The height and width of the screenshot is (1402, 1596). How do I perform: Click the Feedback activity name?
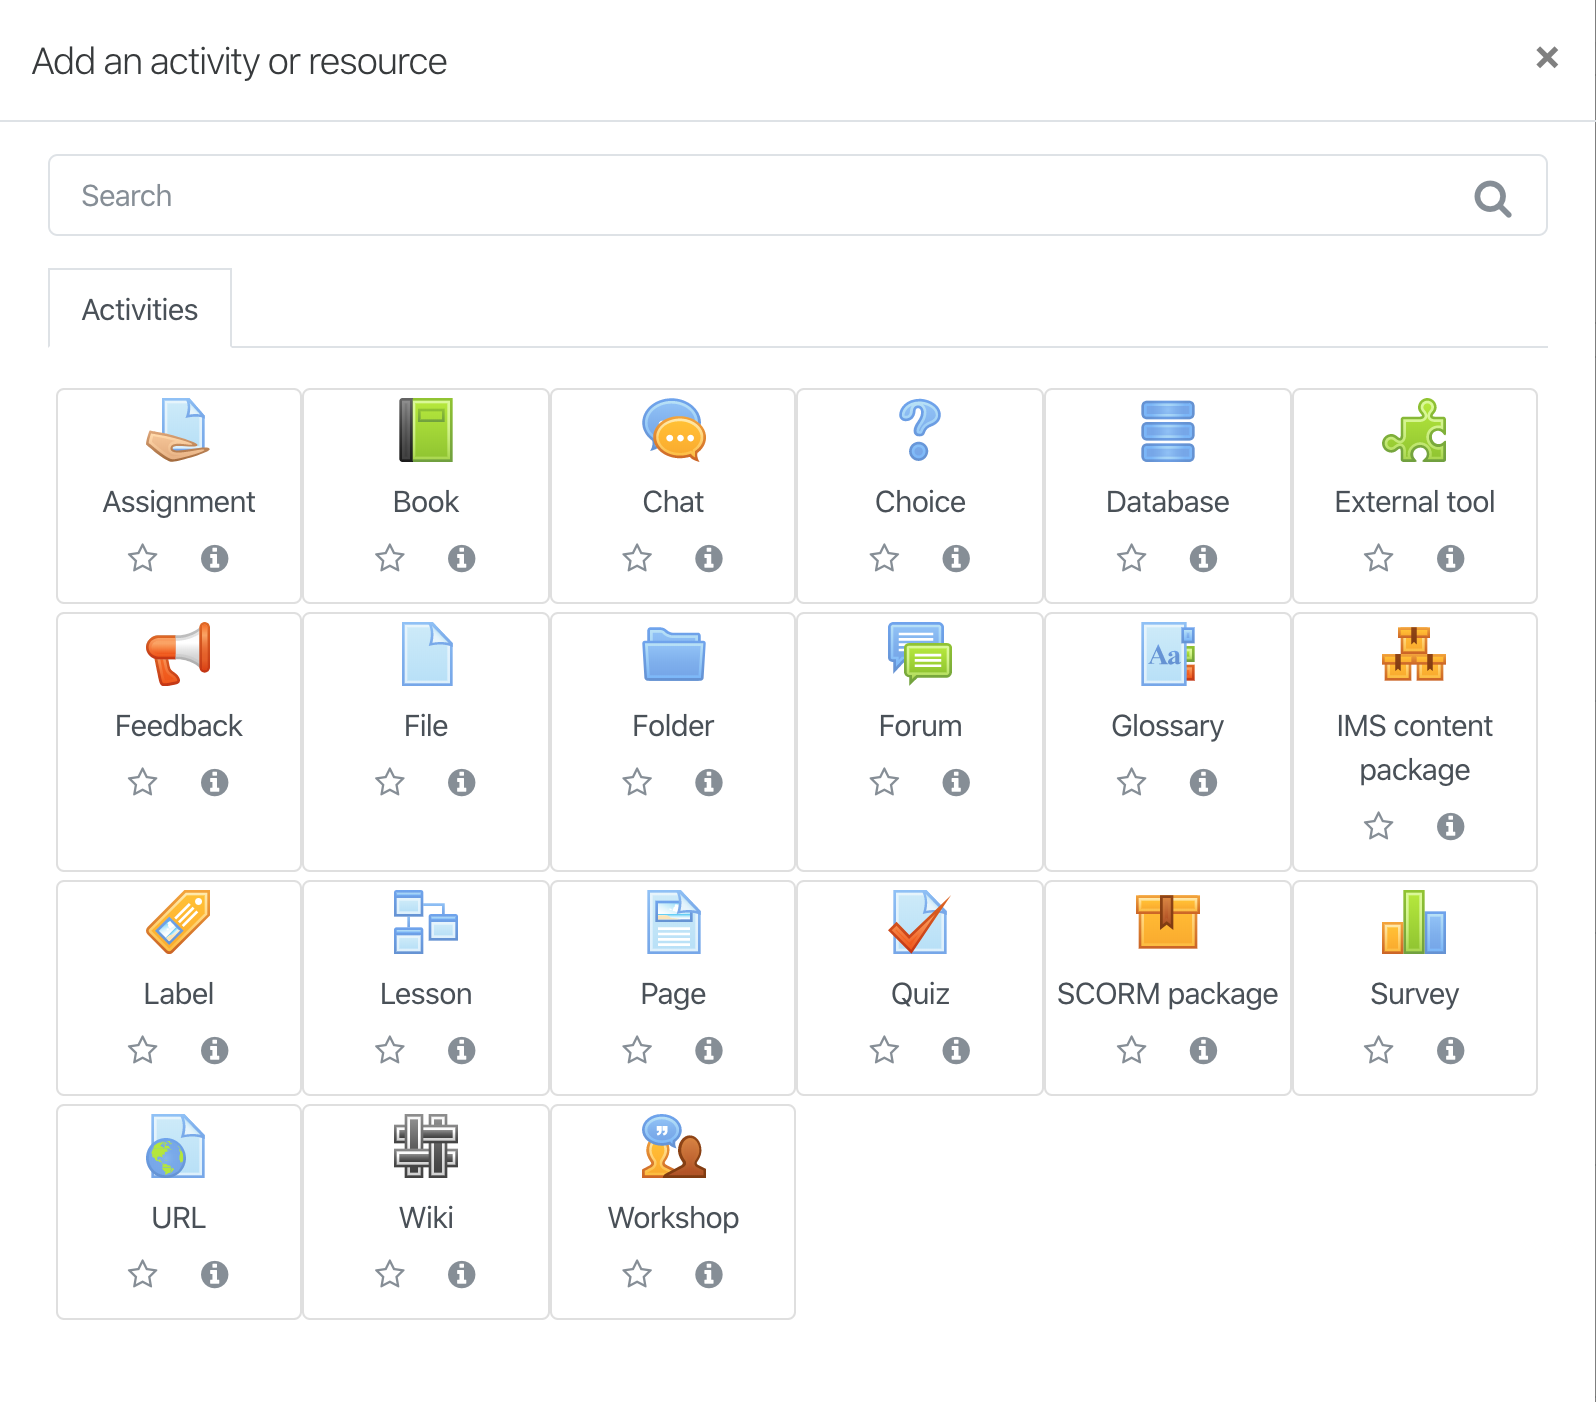tap(179, 726)
